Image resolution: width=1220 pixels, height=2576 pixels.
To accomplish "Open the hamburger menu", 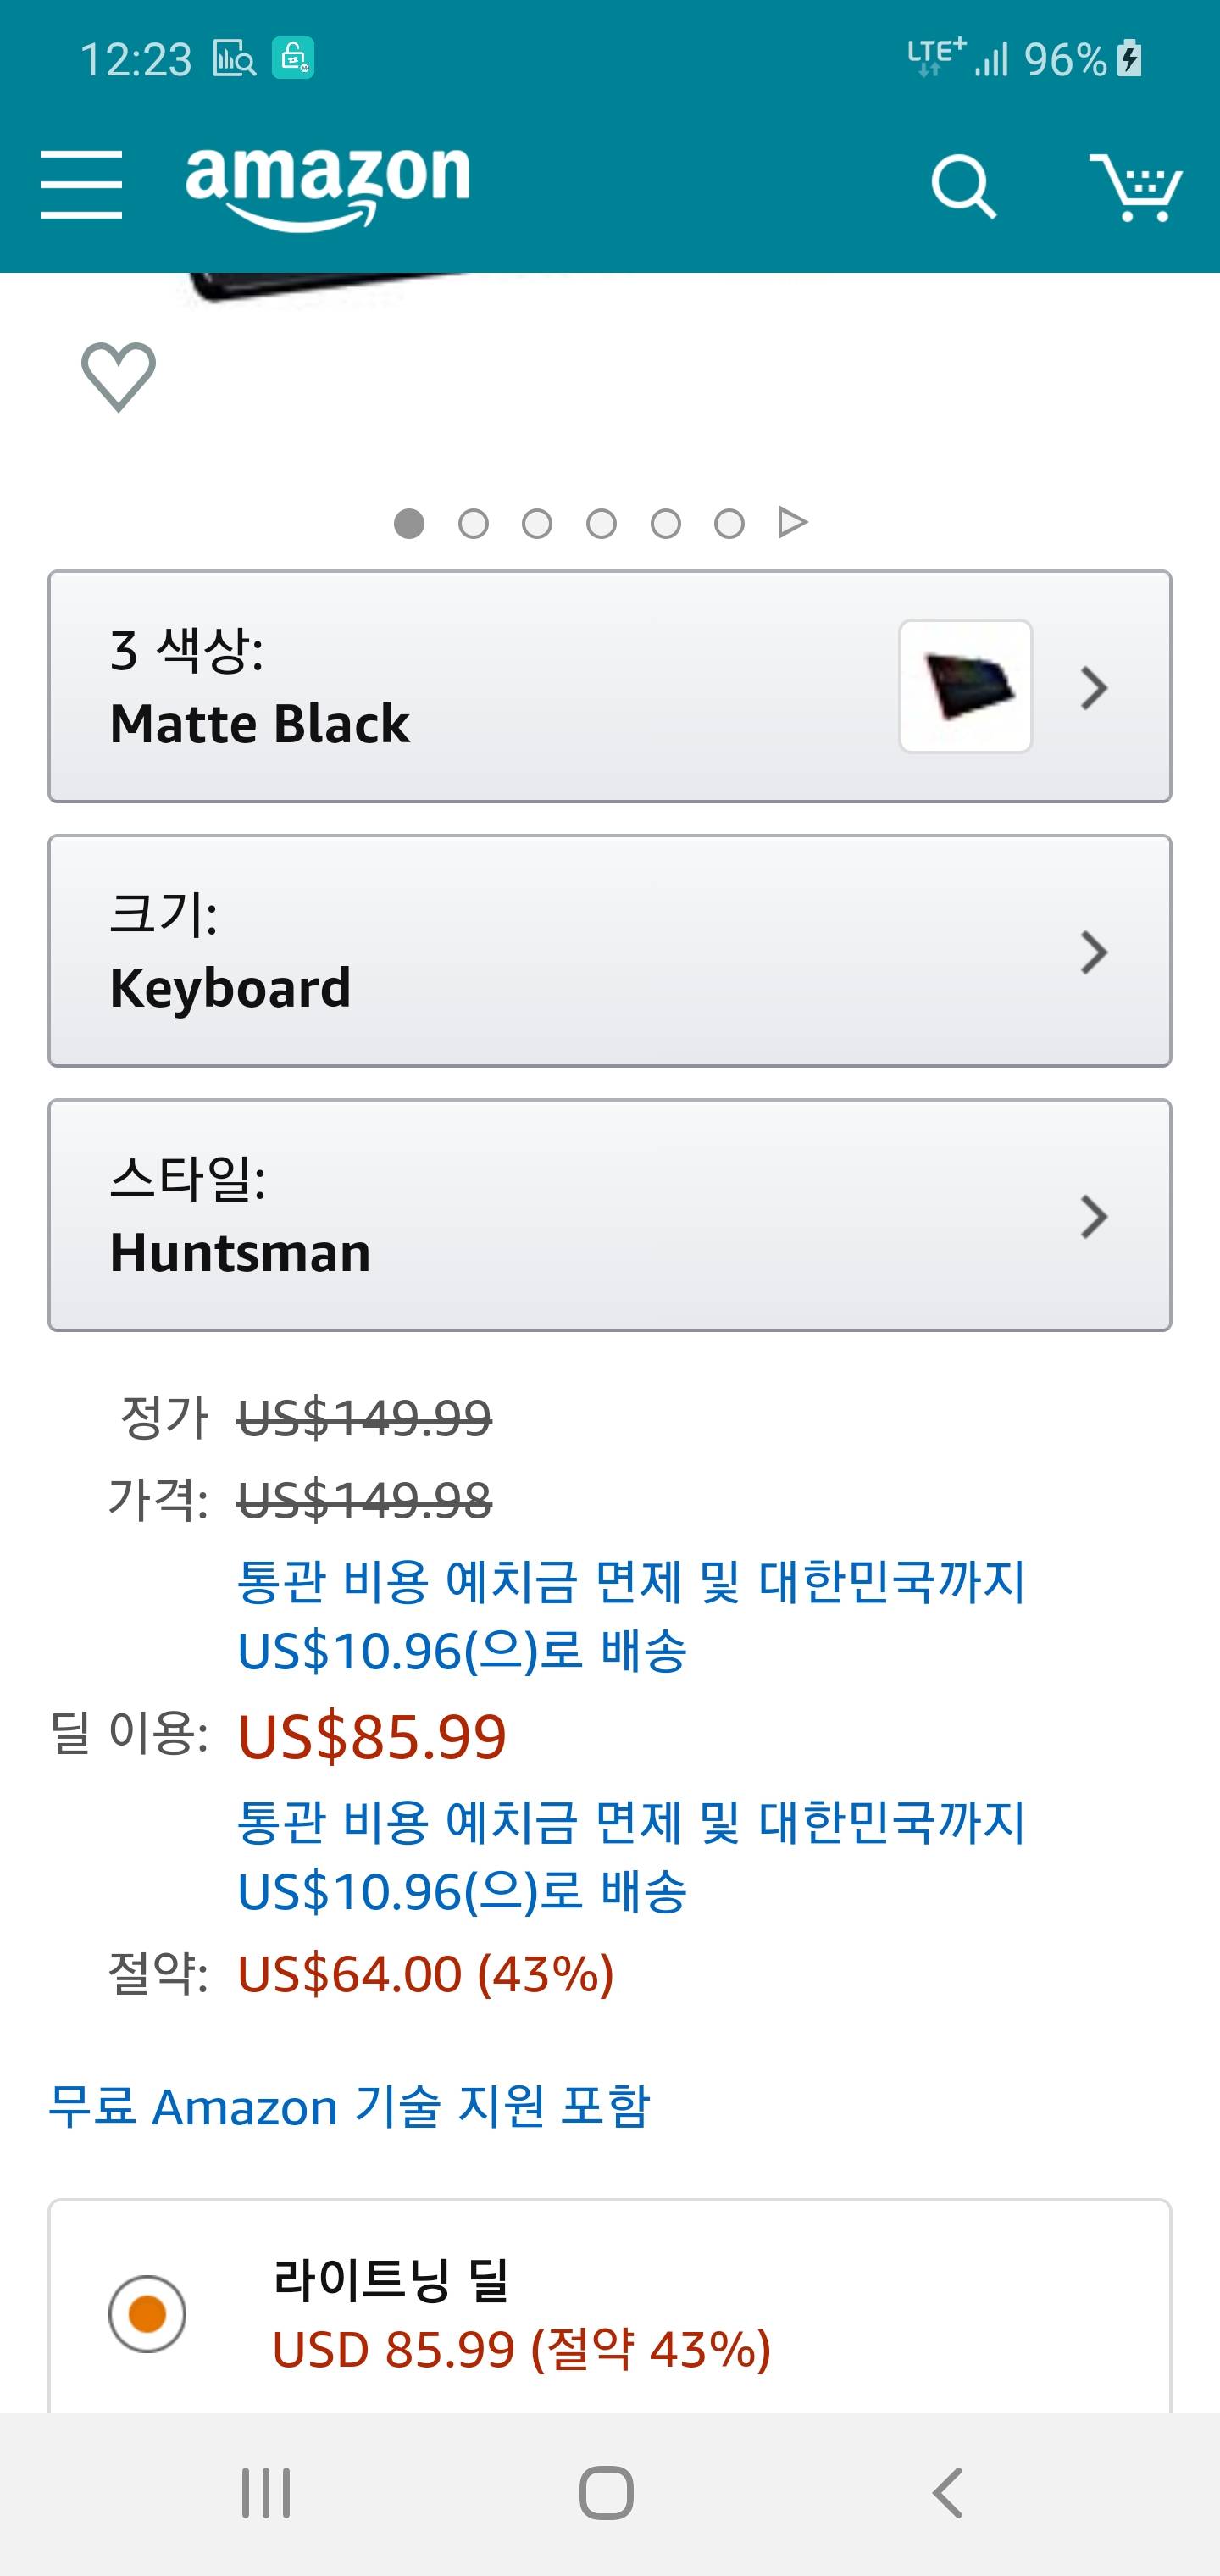I will tap(81, 185).
